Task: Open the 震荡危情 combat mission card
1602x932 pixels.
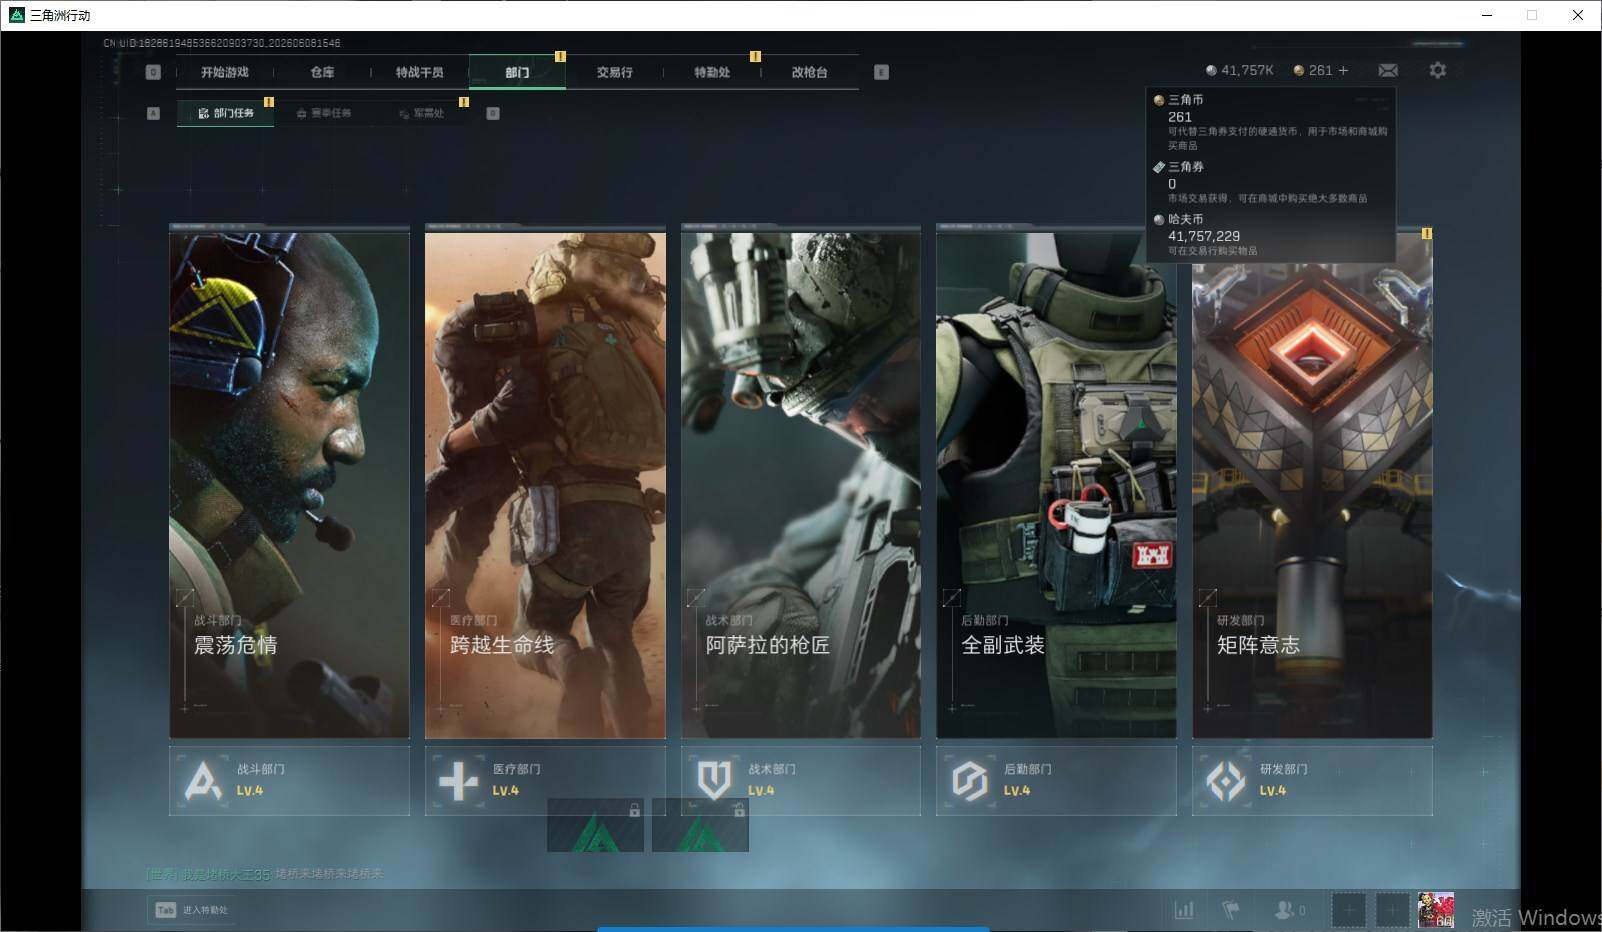Action: 289,482
